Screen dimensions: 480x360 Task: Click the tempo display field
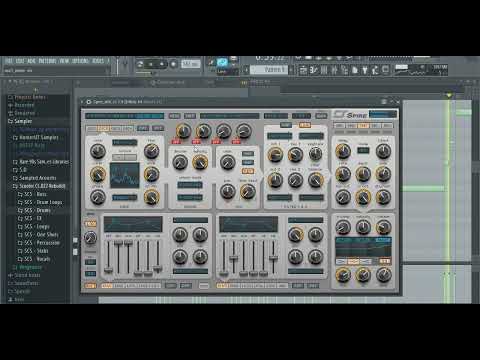(x=190, y=64)
